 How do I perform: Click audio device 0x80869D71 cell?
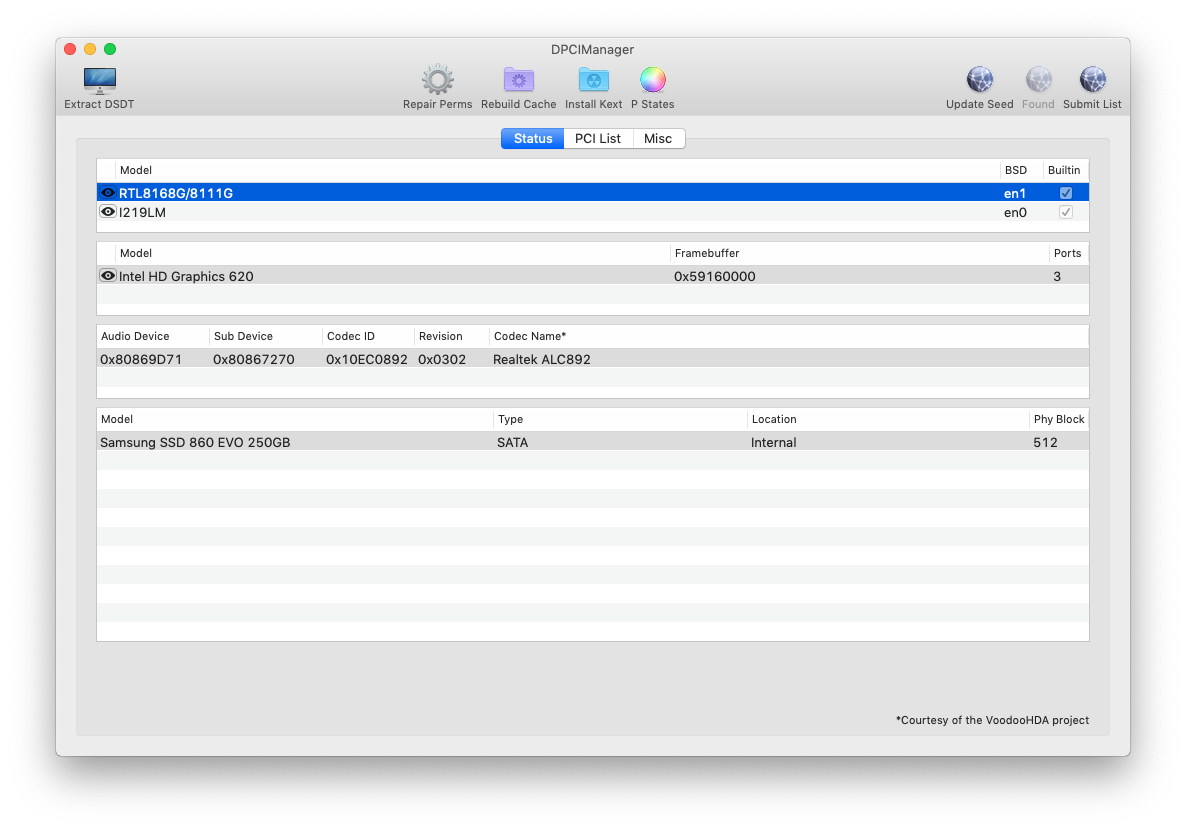(141, 359)
